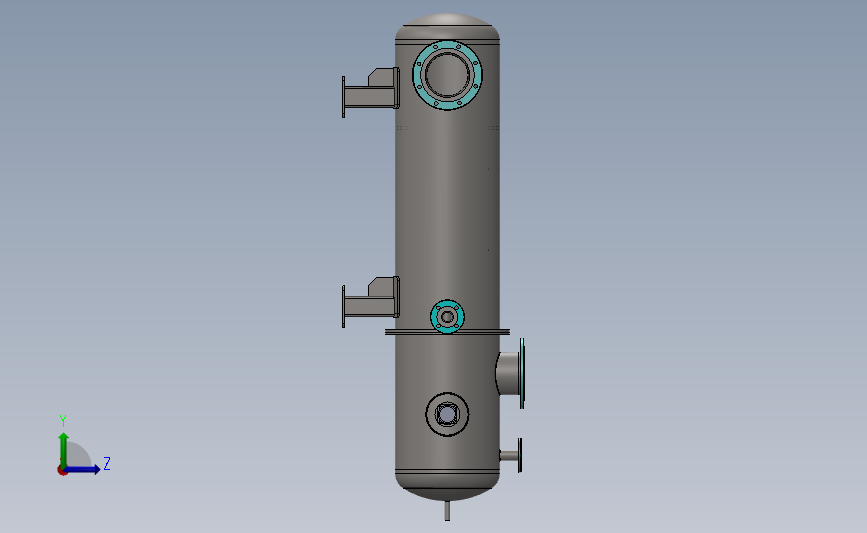Click the red origin of the orientation triad
867x533 pixels.
click(x=62, y=471)
